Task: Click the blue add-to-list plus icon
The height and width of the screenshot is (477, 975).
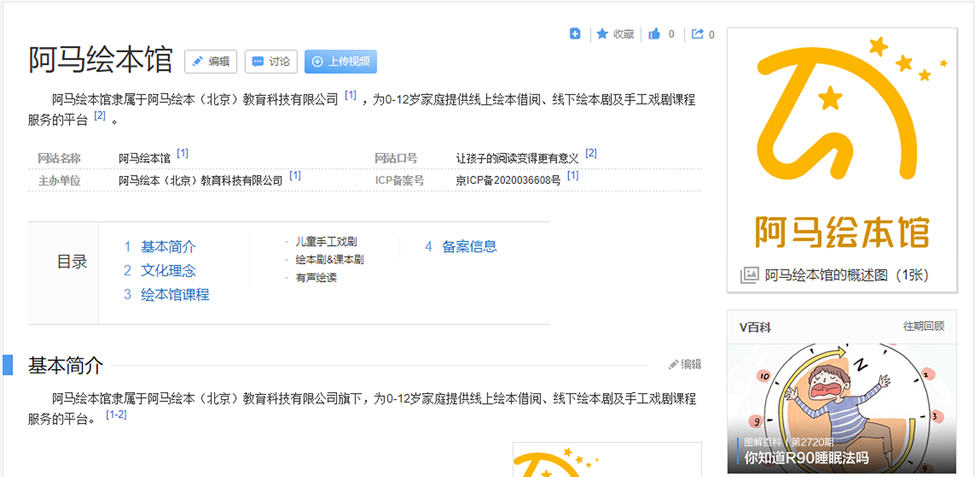Action: click(575, 34)
